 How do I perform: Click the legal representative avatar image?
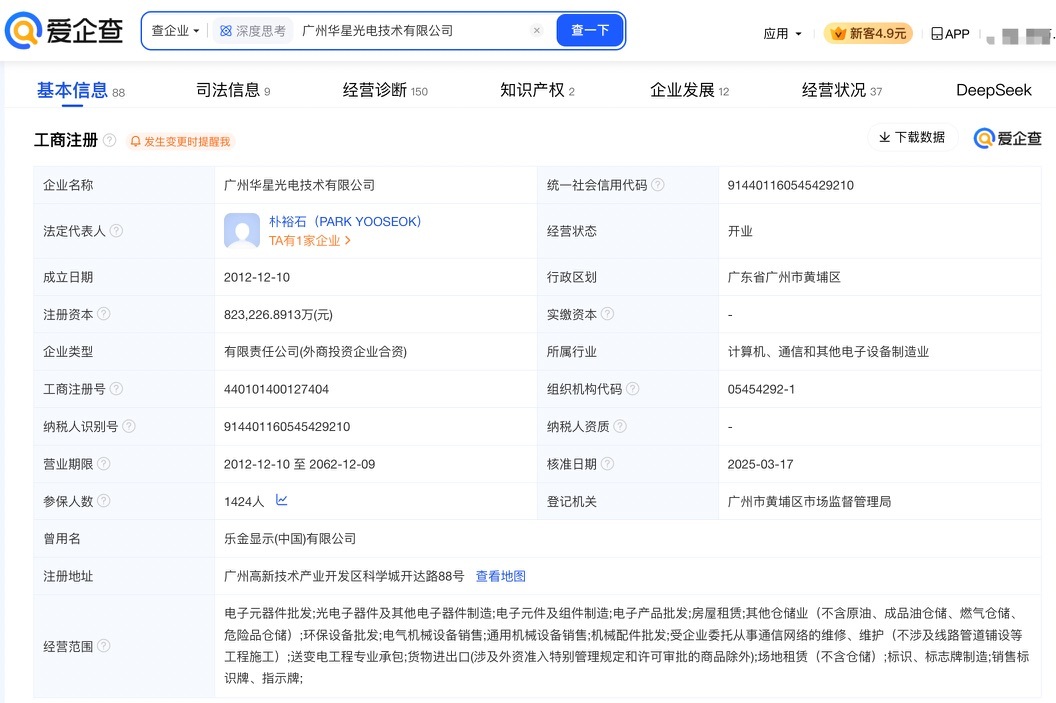tap(242, 230)
